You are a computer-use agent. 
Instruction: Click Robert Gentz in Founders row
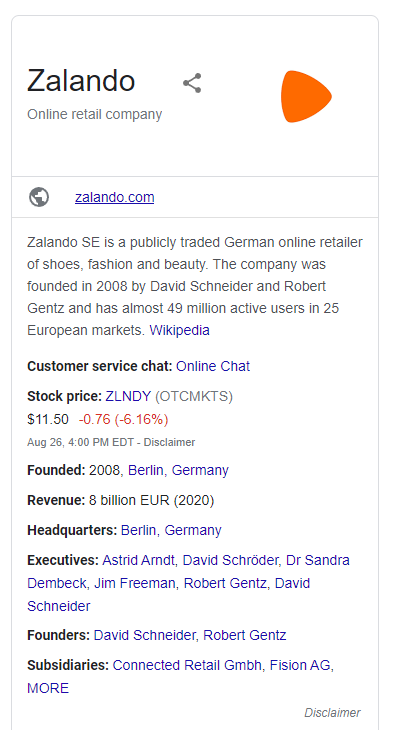click(x=244, y=635)
